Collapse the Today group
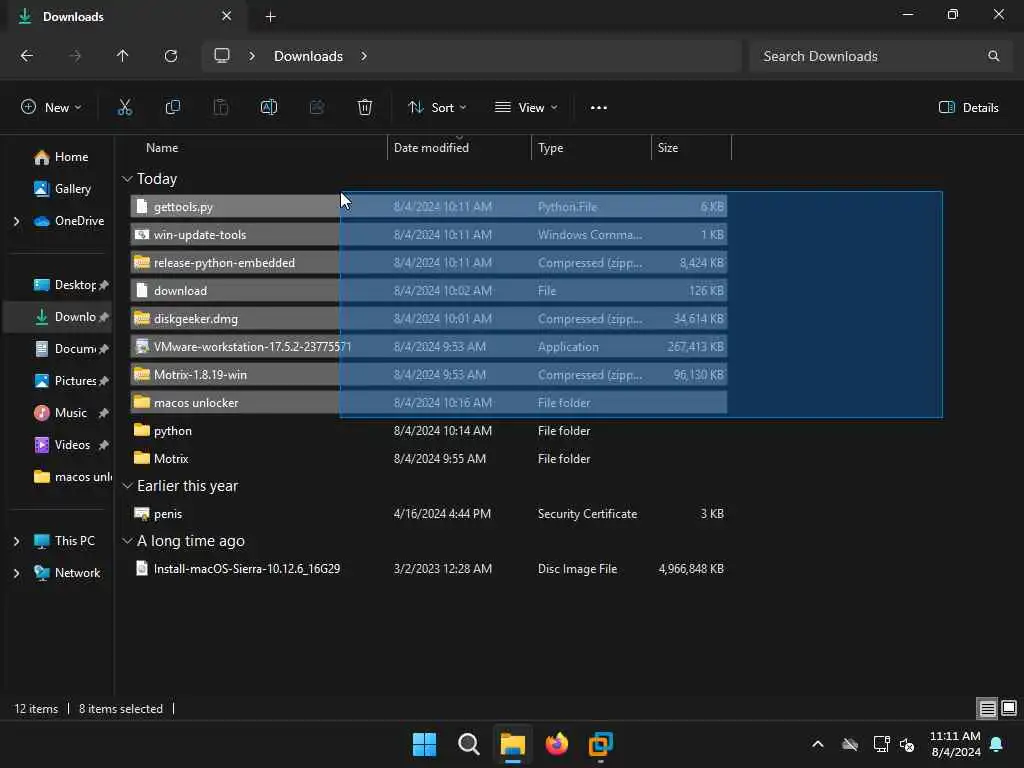 [x=127, y=179]
